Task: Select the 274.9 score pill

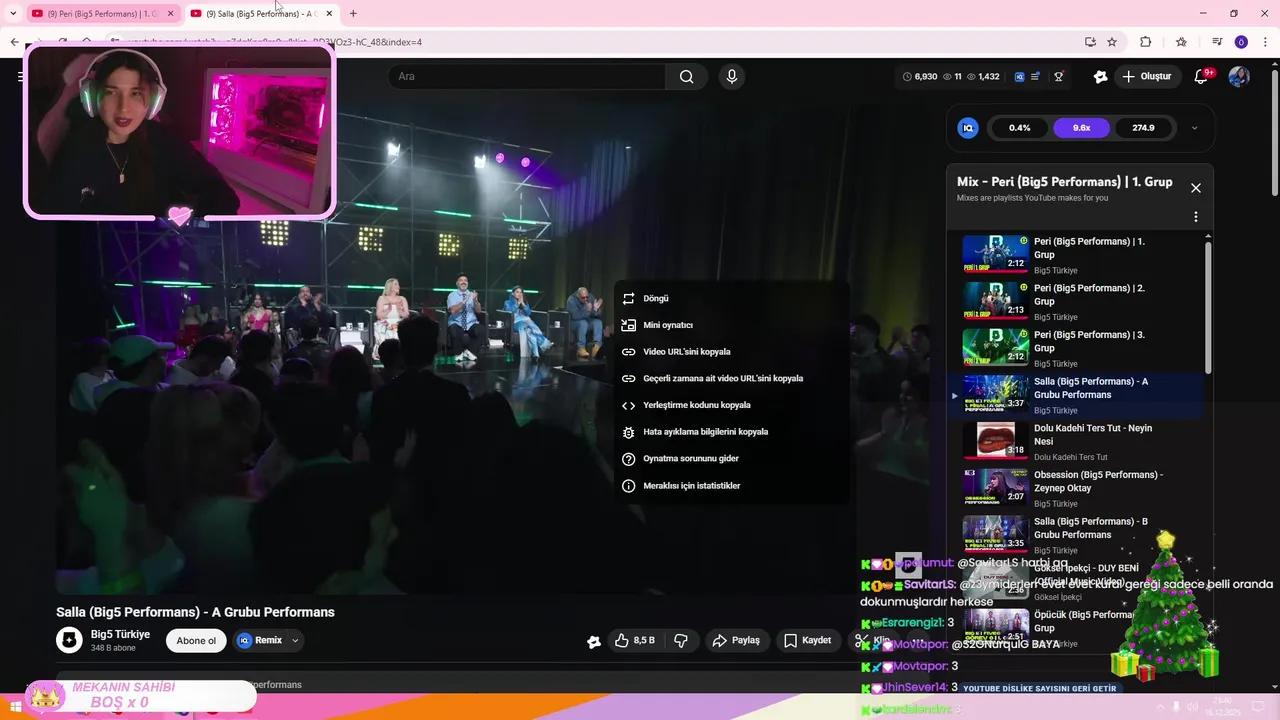Action: 1143,128
